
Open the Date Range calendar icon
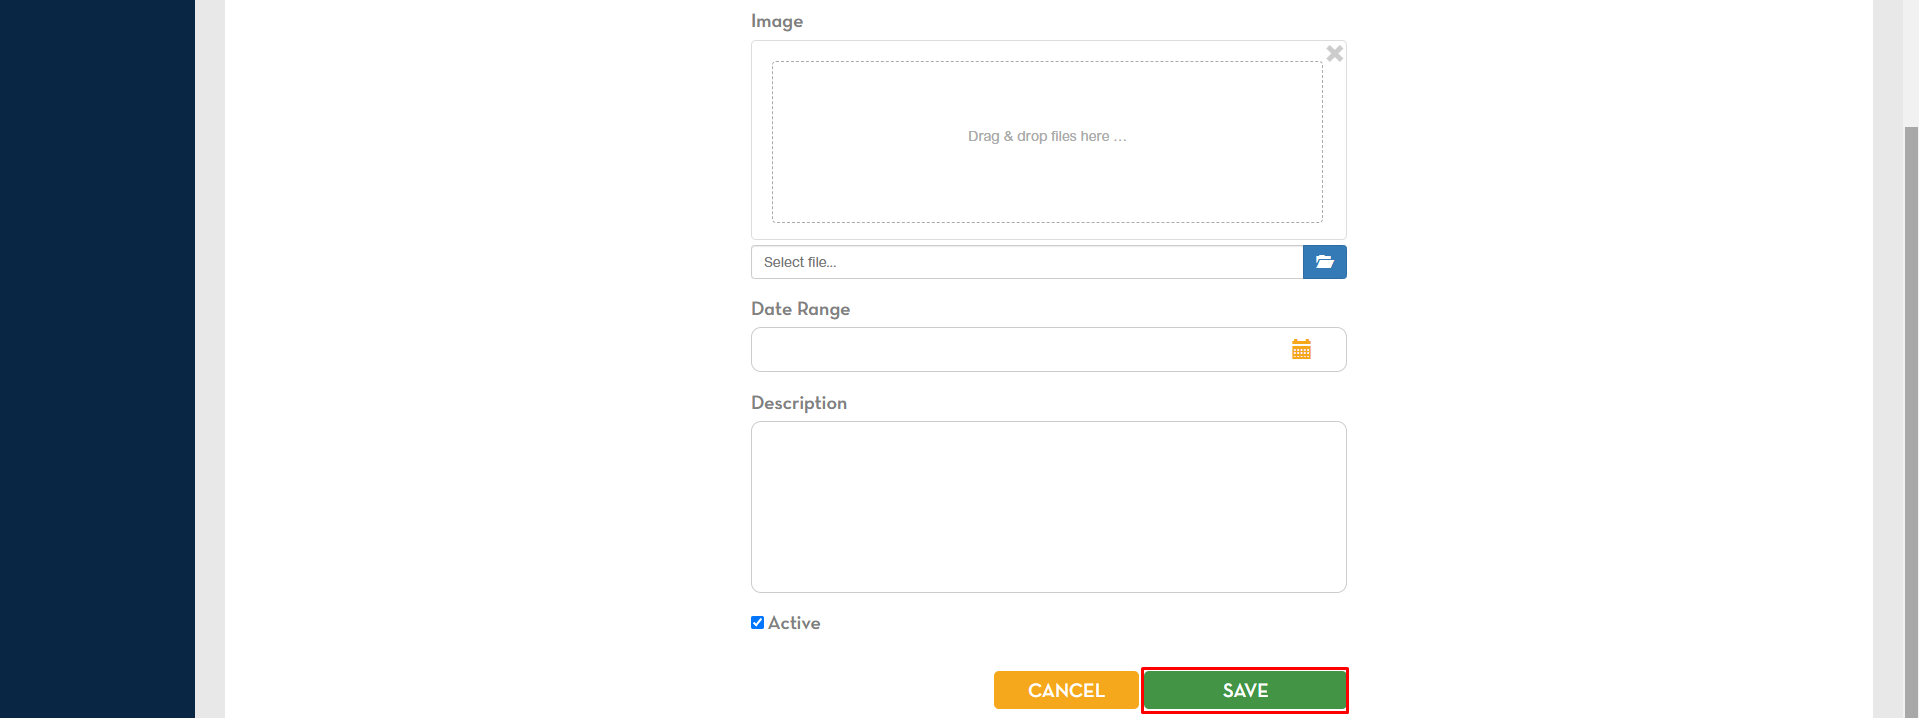pos(1301,349)
